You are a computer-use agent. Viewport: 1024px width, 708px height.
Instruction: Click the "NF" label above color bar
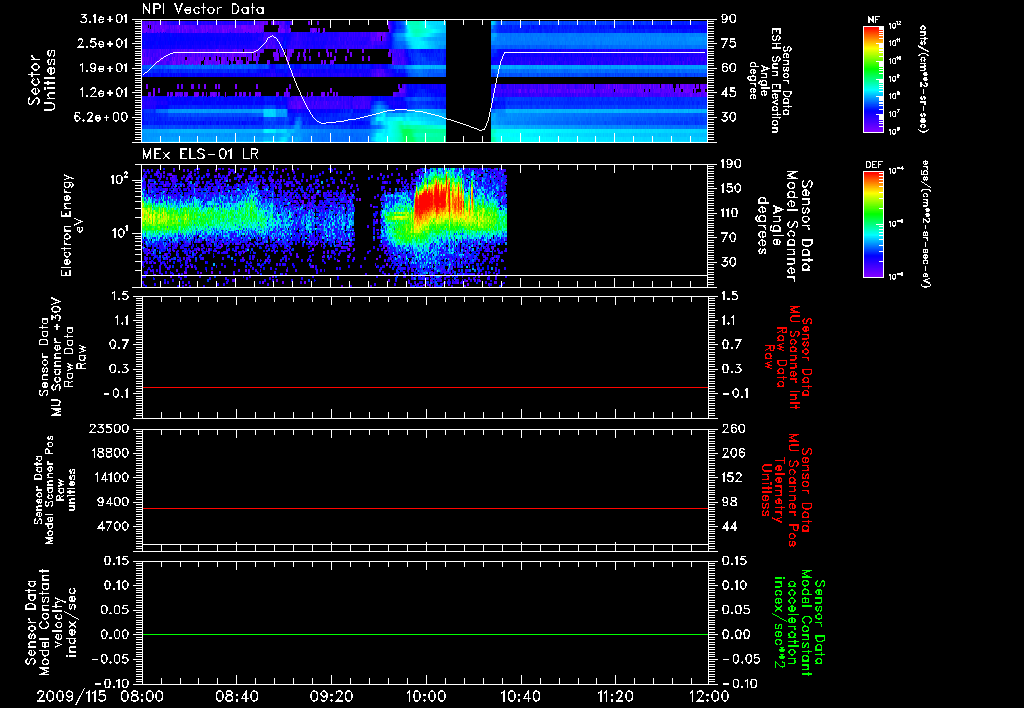[x=873, y=20]
